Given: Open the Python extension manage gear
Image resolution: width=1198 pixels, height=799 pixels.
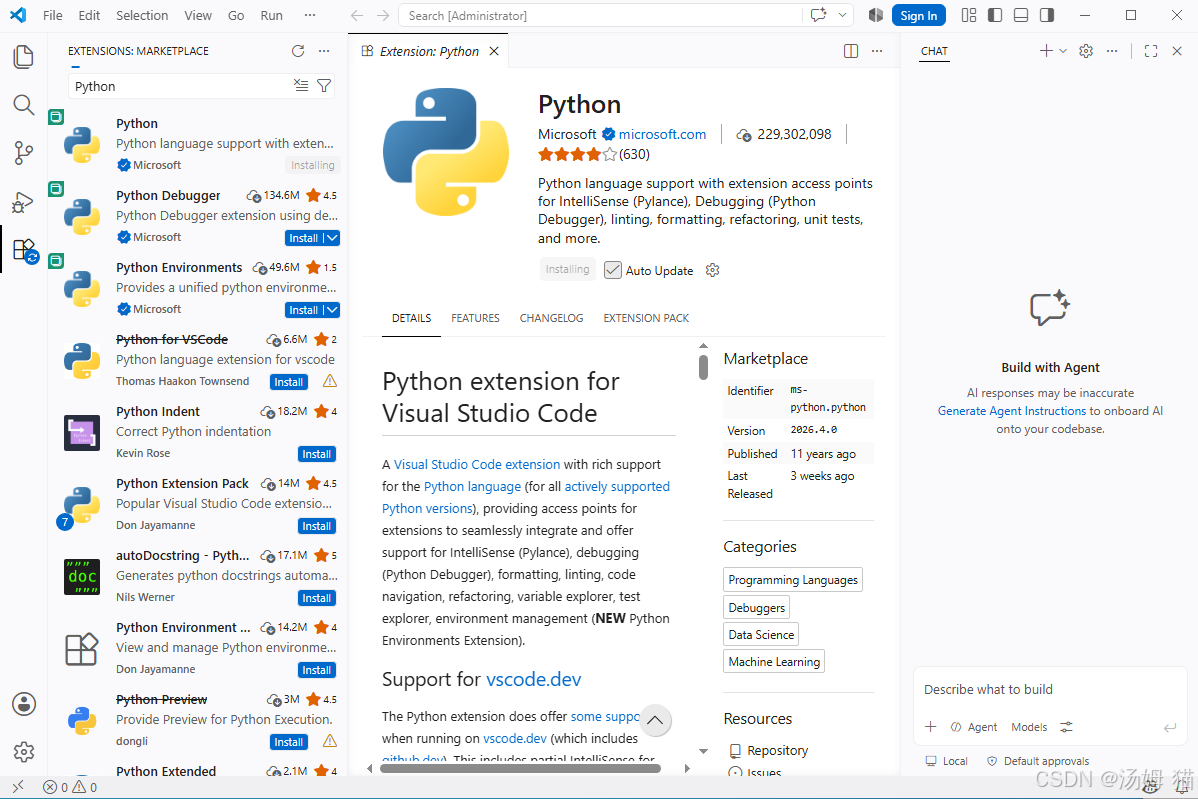Looking at the screenshot, I should pos(713,270).
